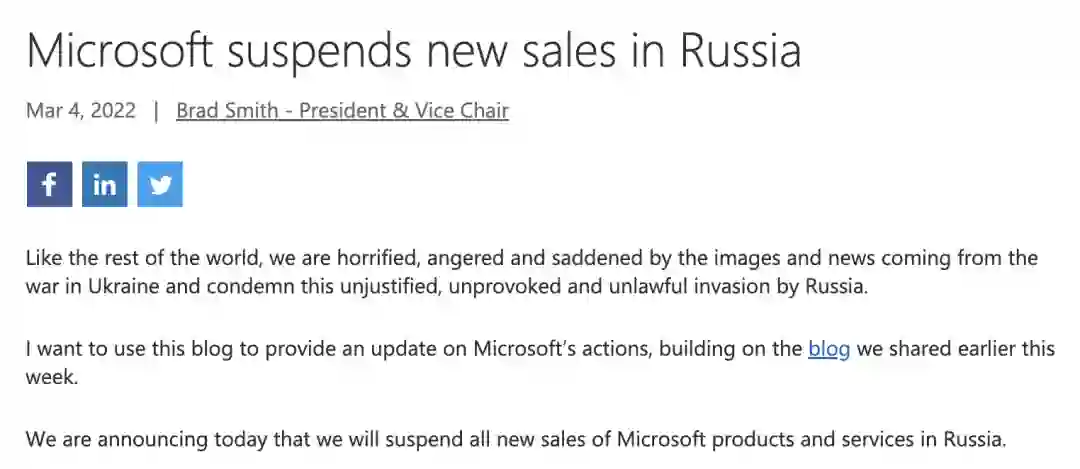
Task: Click the vertical bar separator after the date
Action: [x=156, y=111]
